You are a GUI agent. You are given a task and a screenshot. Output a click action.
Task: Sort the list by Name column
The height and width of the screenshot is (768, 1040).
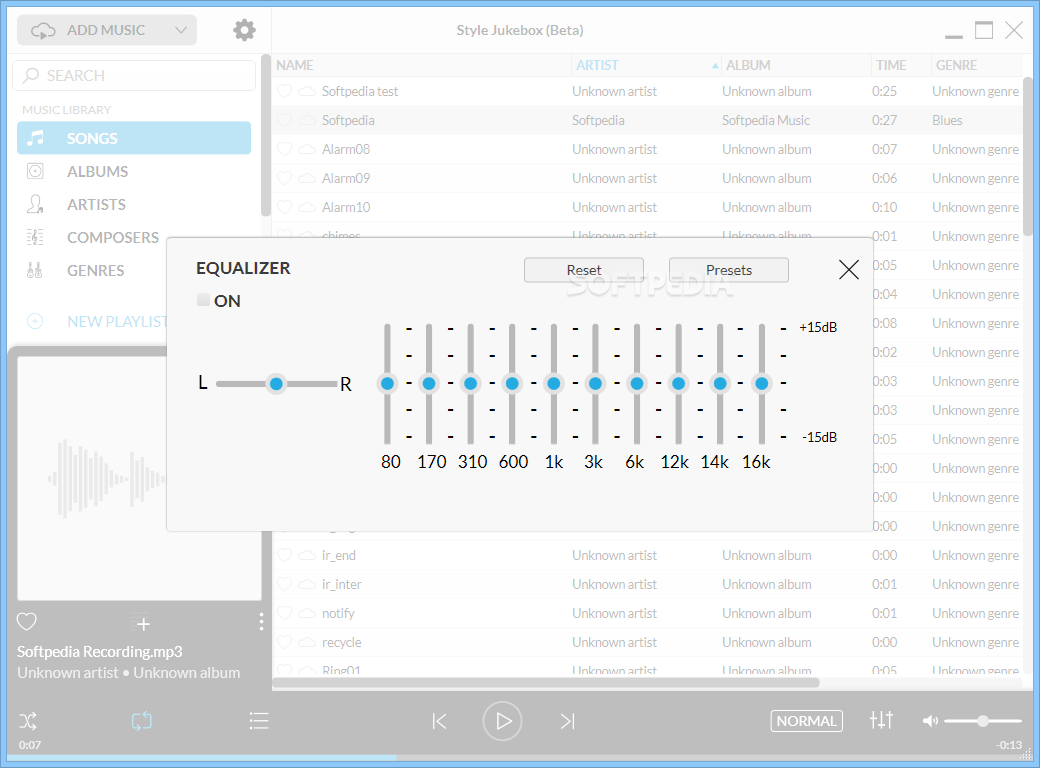[x=294, y=65]
